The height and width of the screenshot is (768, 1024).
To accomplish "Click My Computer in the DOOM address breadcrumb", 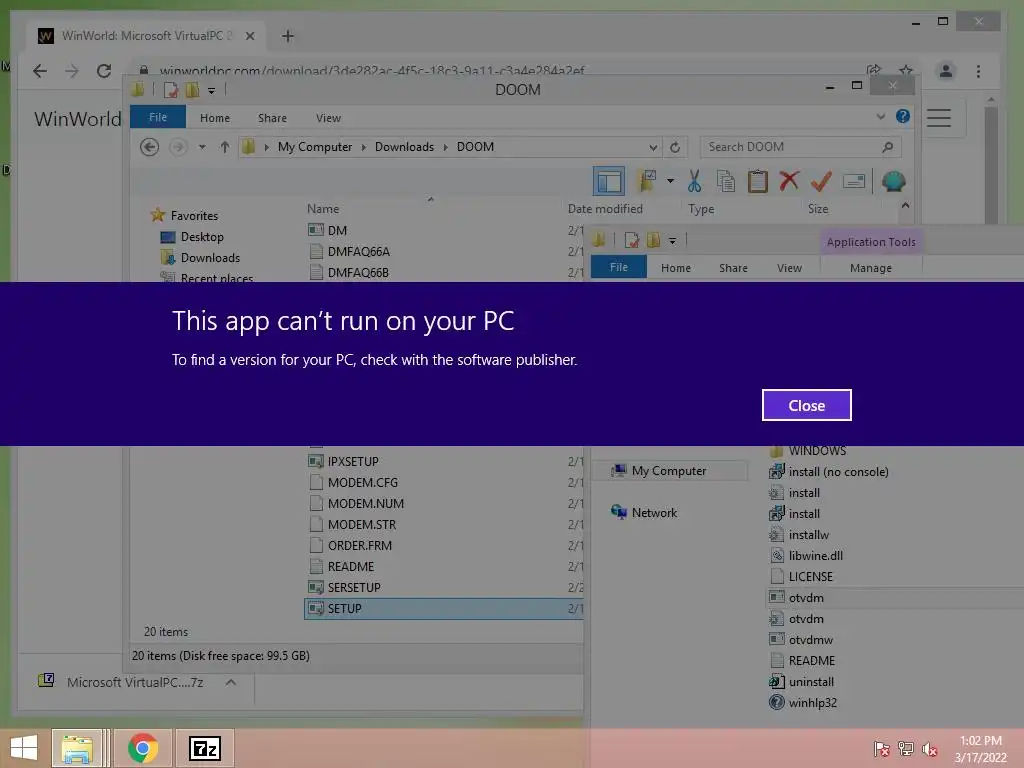I will click(x=315, y=147).
